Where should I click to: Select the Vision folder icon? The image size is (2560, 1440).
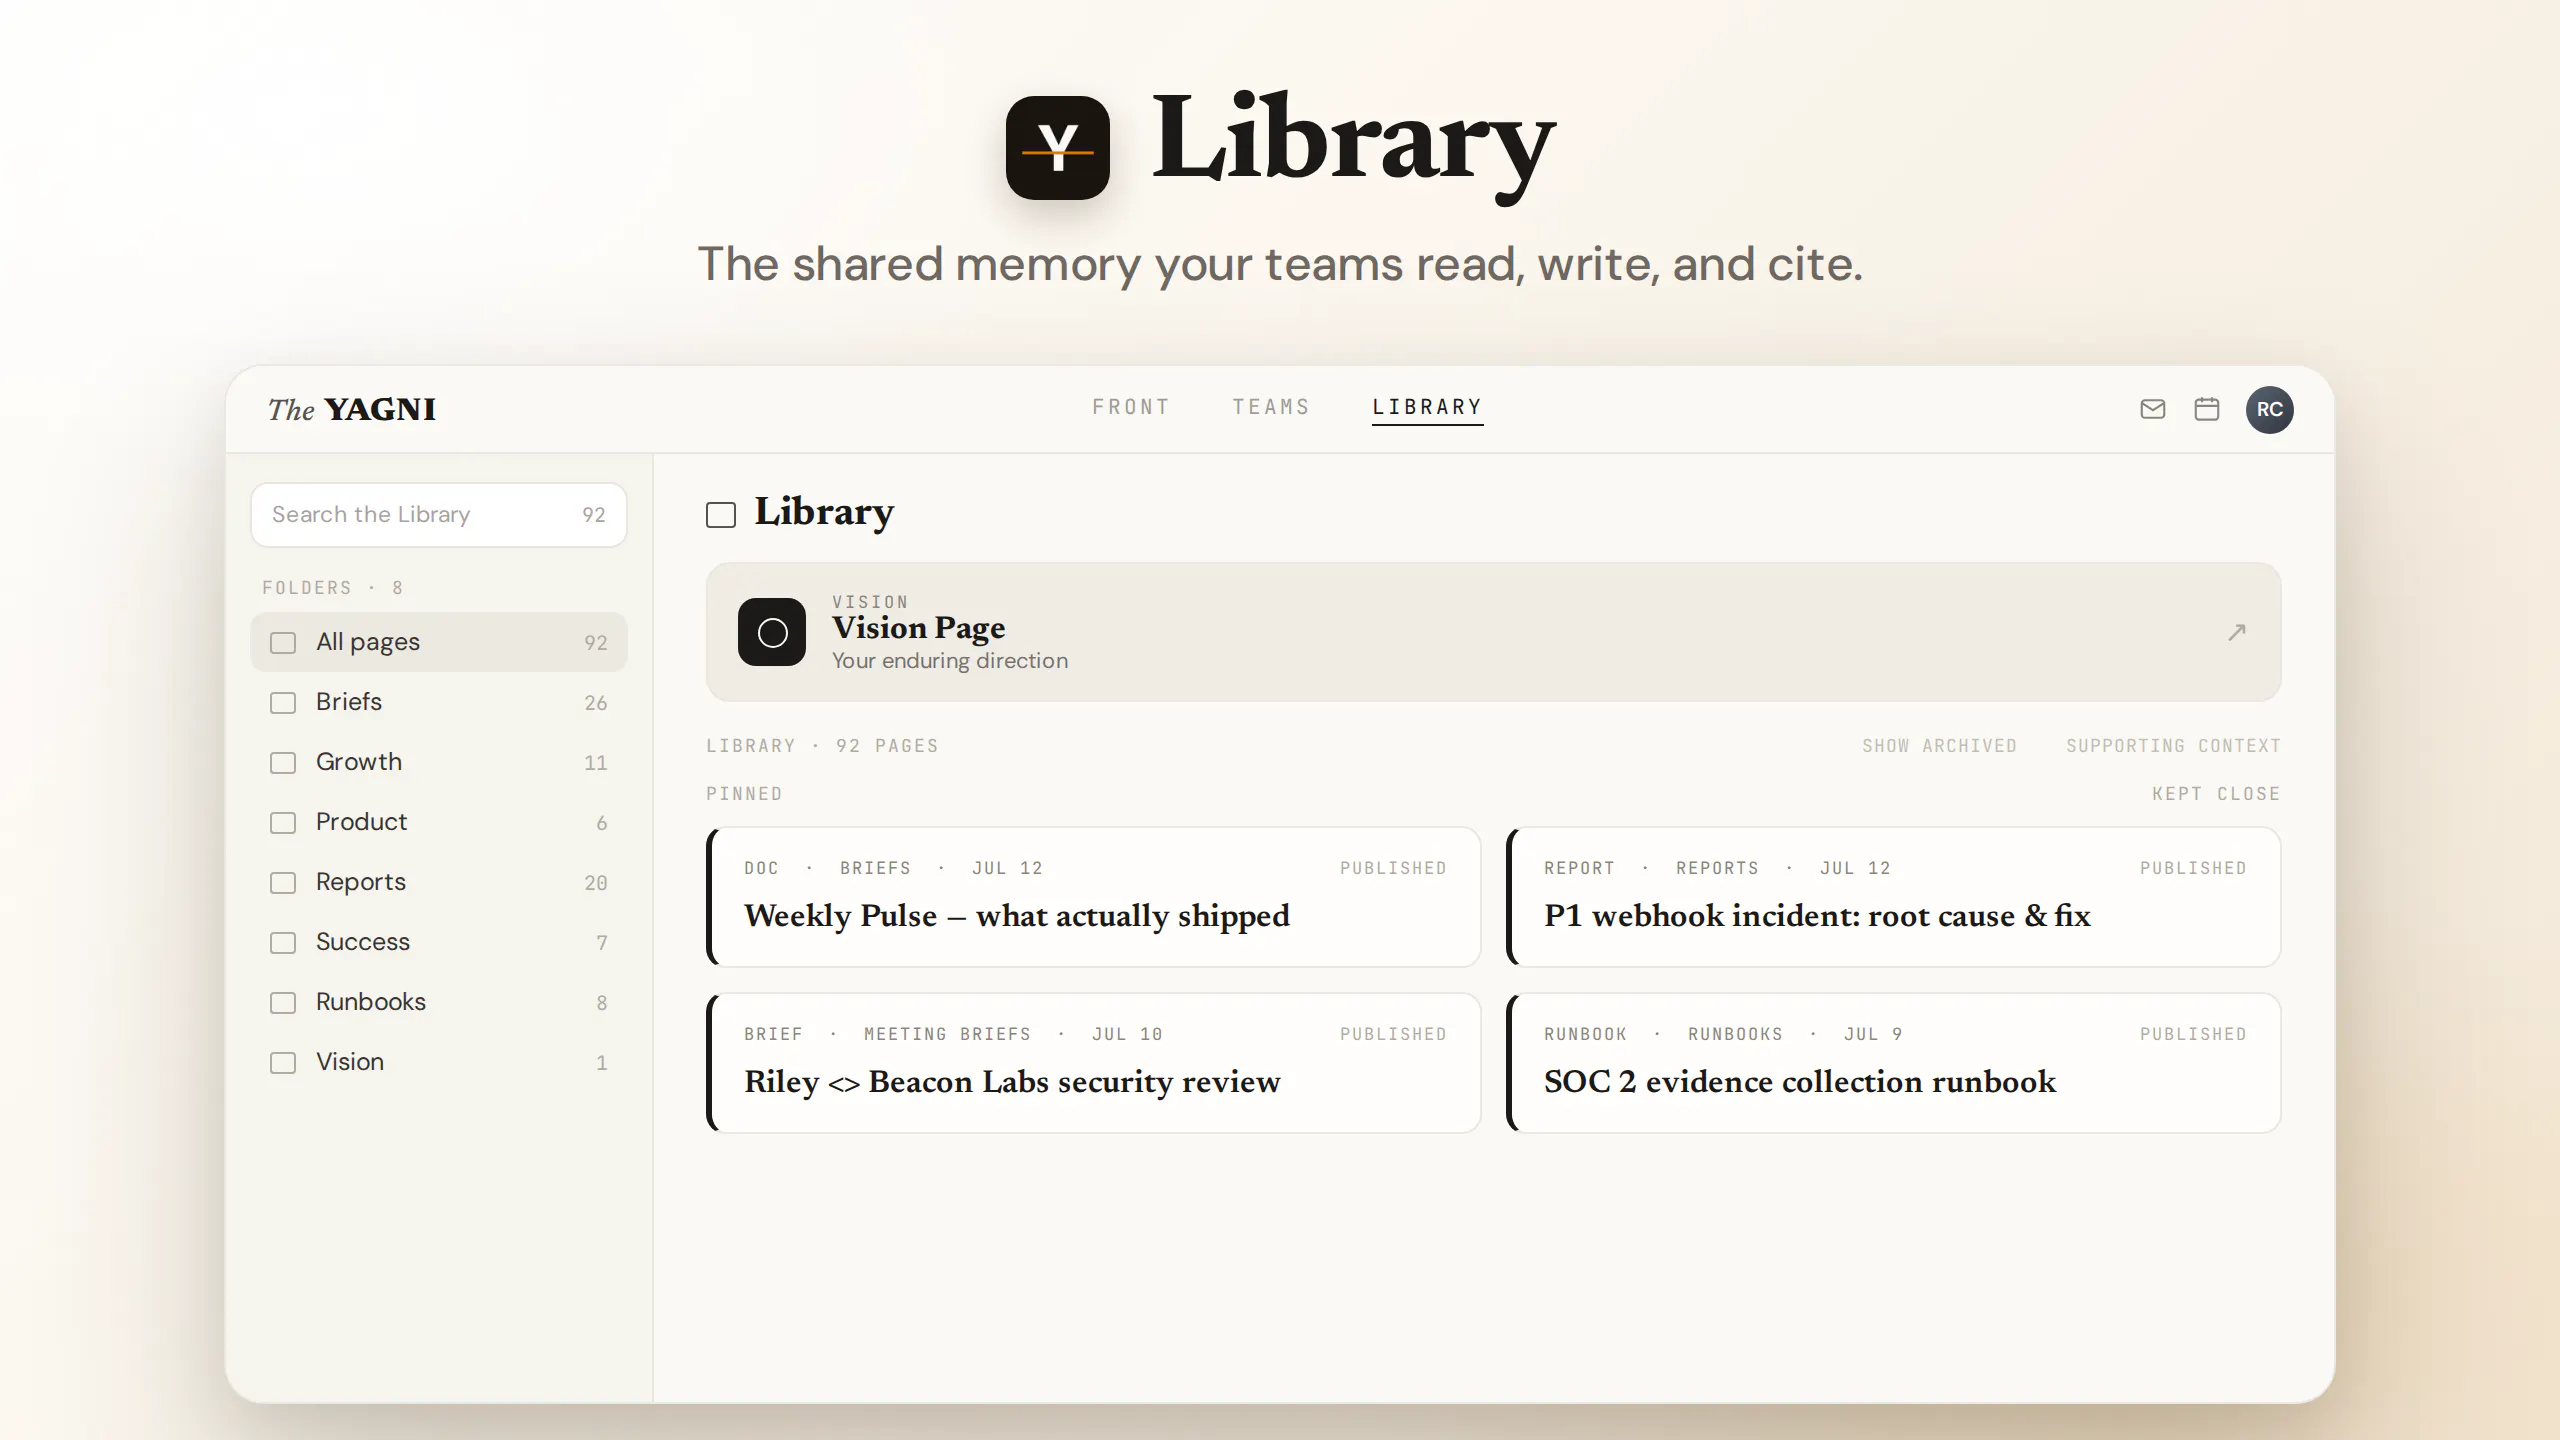283,1062
